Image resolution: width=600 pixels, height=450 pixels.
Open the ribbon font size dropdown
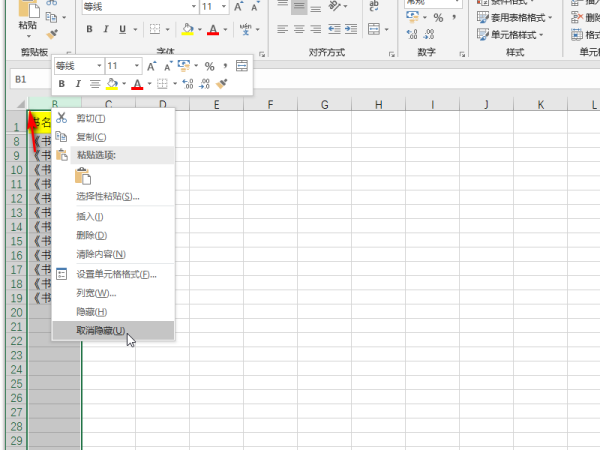coord(221,6)
